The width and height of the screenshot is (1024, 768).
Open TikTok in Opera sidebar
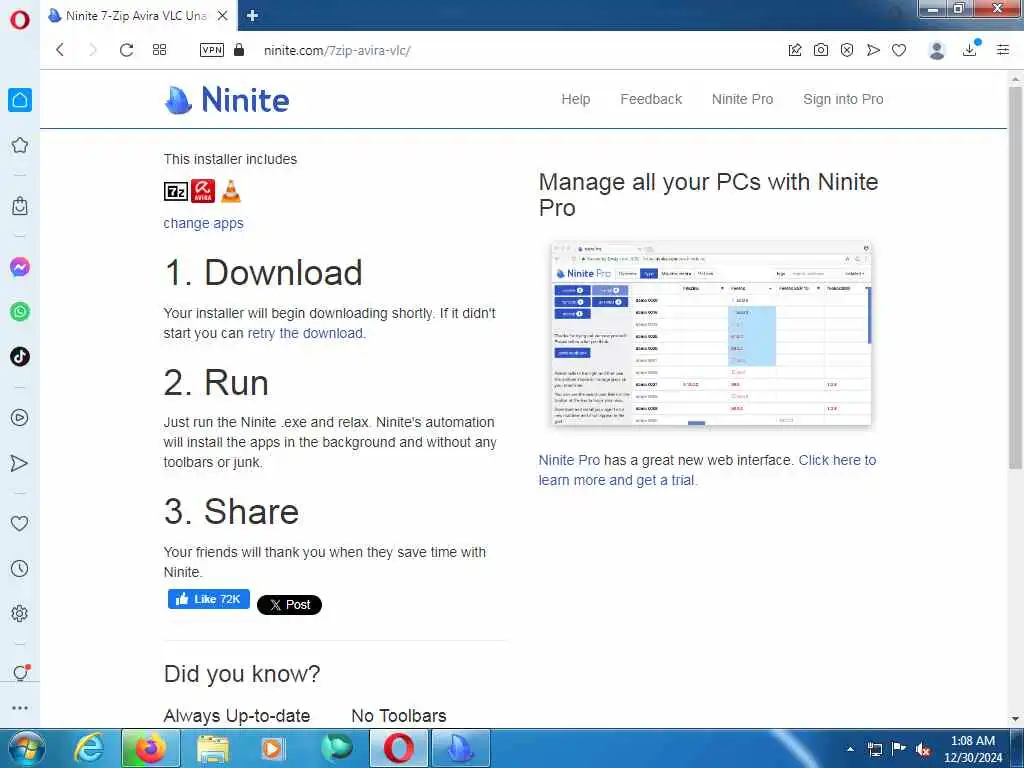point(20,357)
